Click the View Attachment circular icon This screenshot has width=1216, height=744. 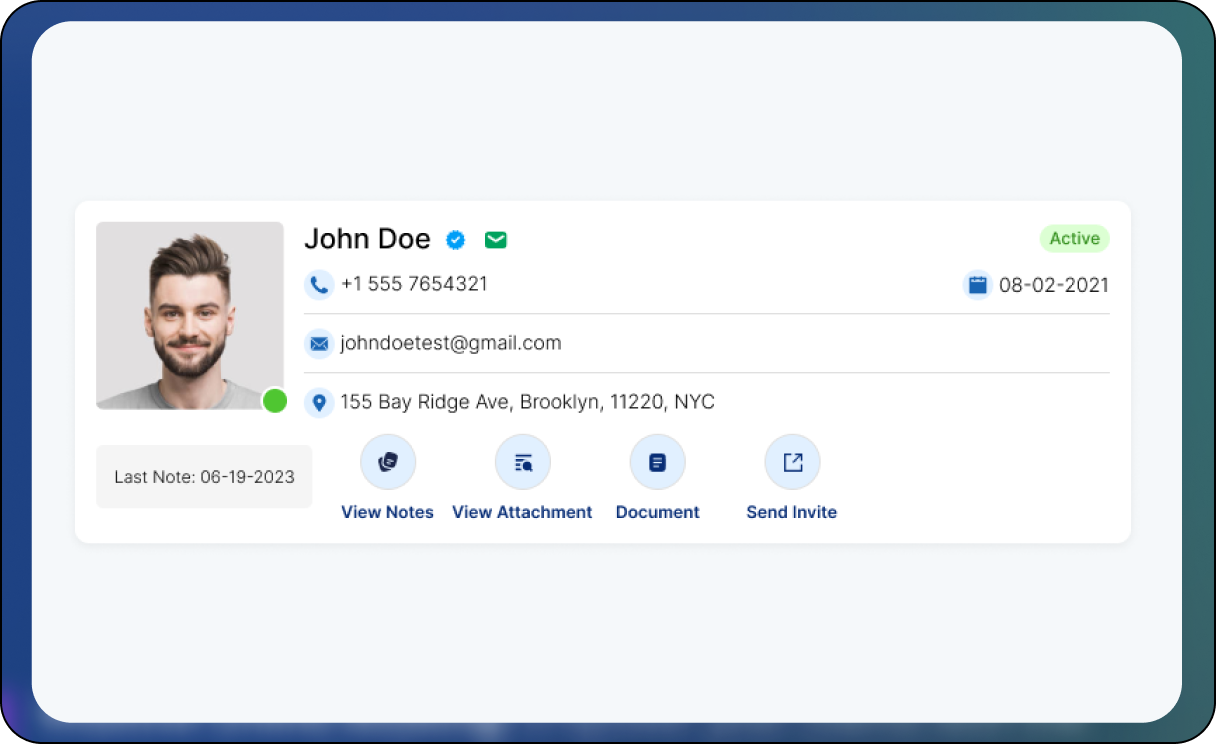(x=523, y=462)
